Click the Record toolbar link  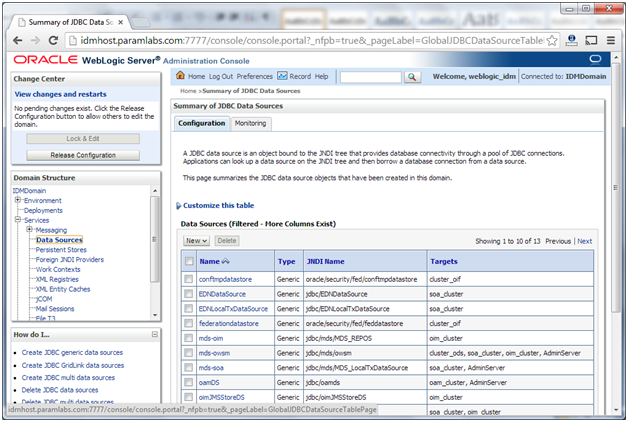point(300,76)
